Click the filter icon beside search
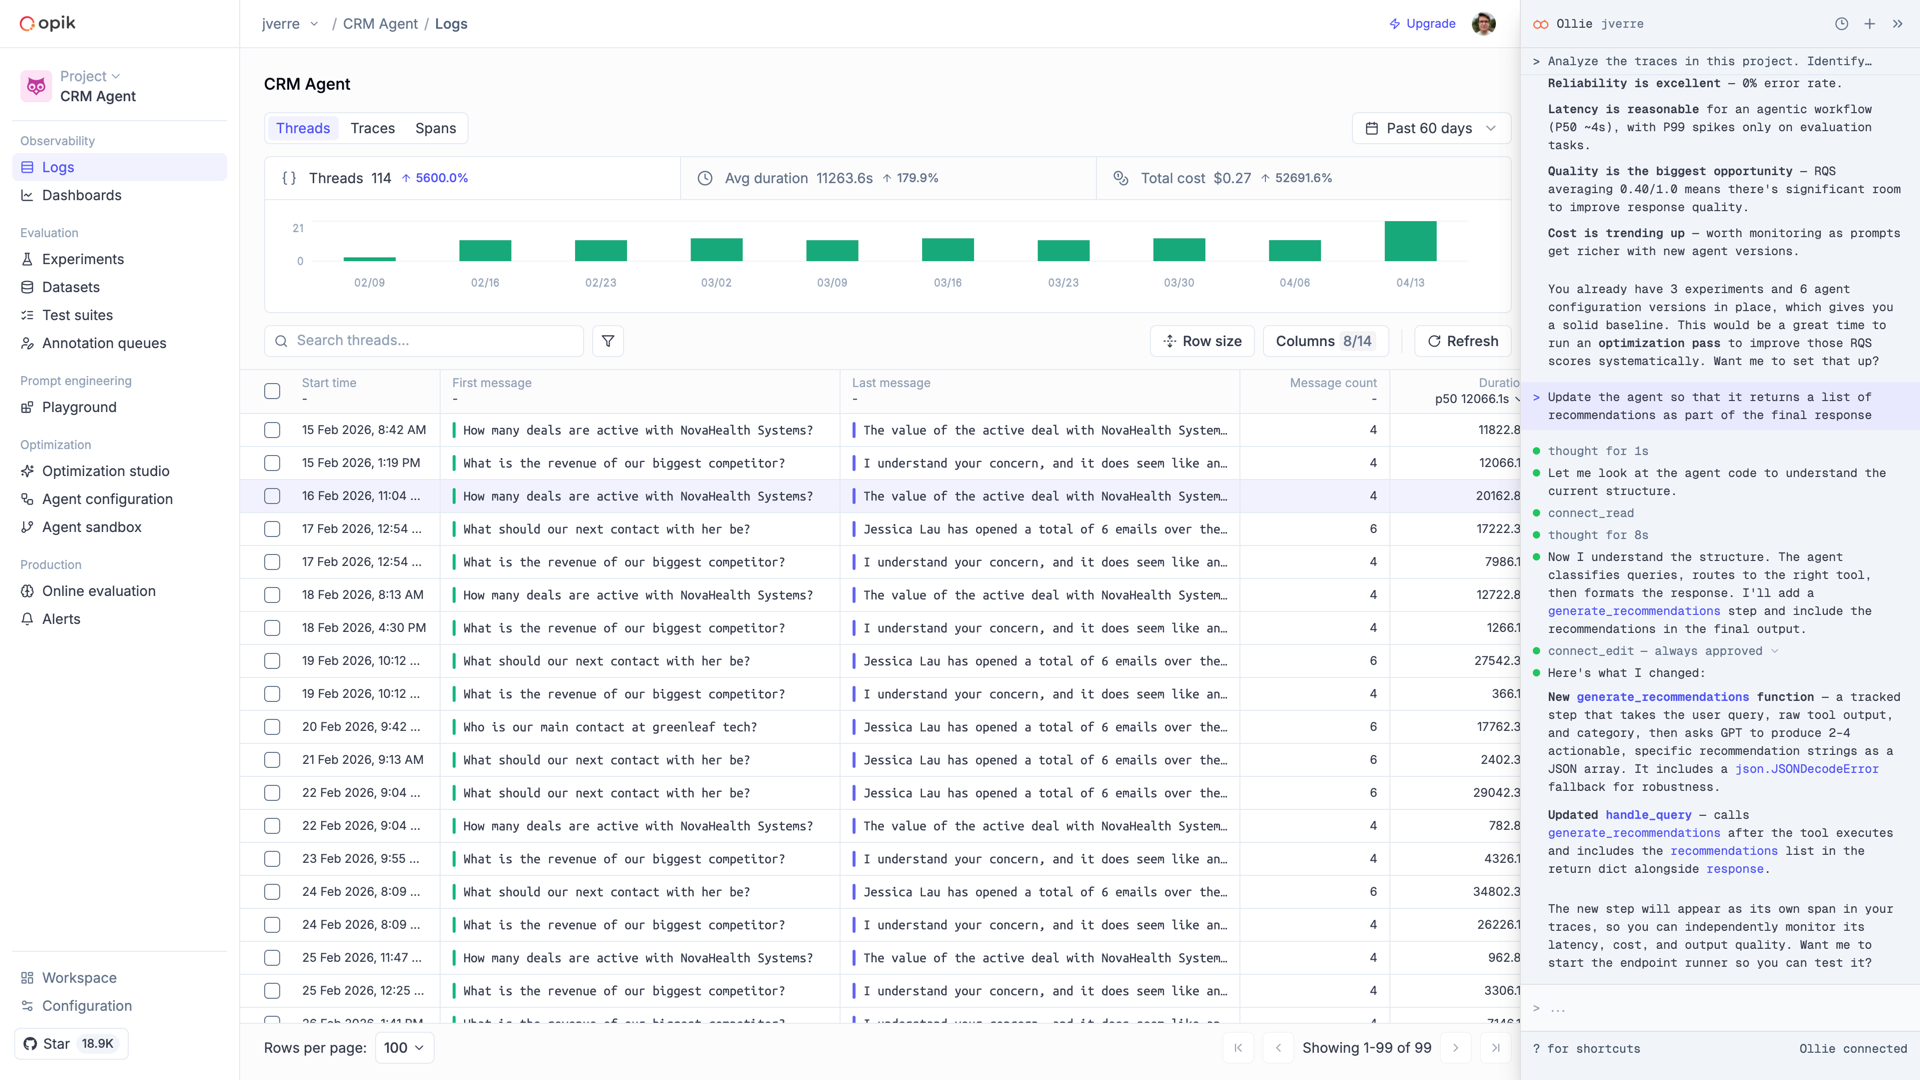 pos(608,341)
